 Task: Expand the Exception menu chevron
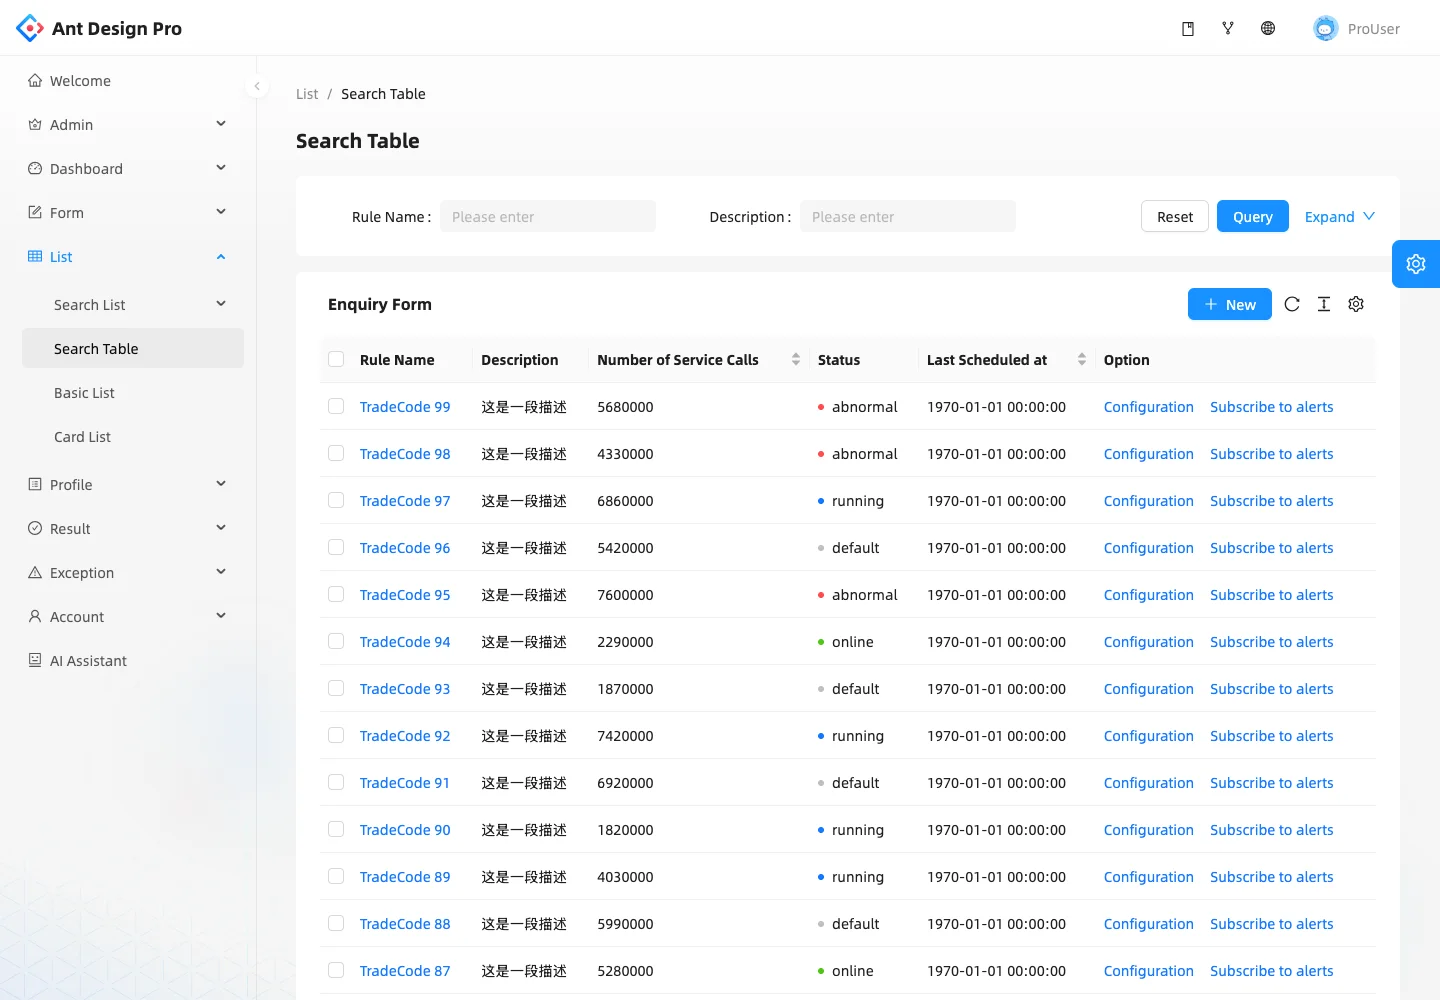click(221, 572)
